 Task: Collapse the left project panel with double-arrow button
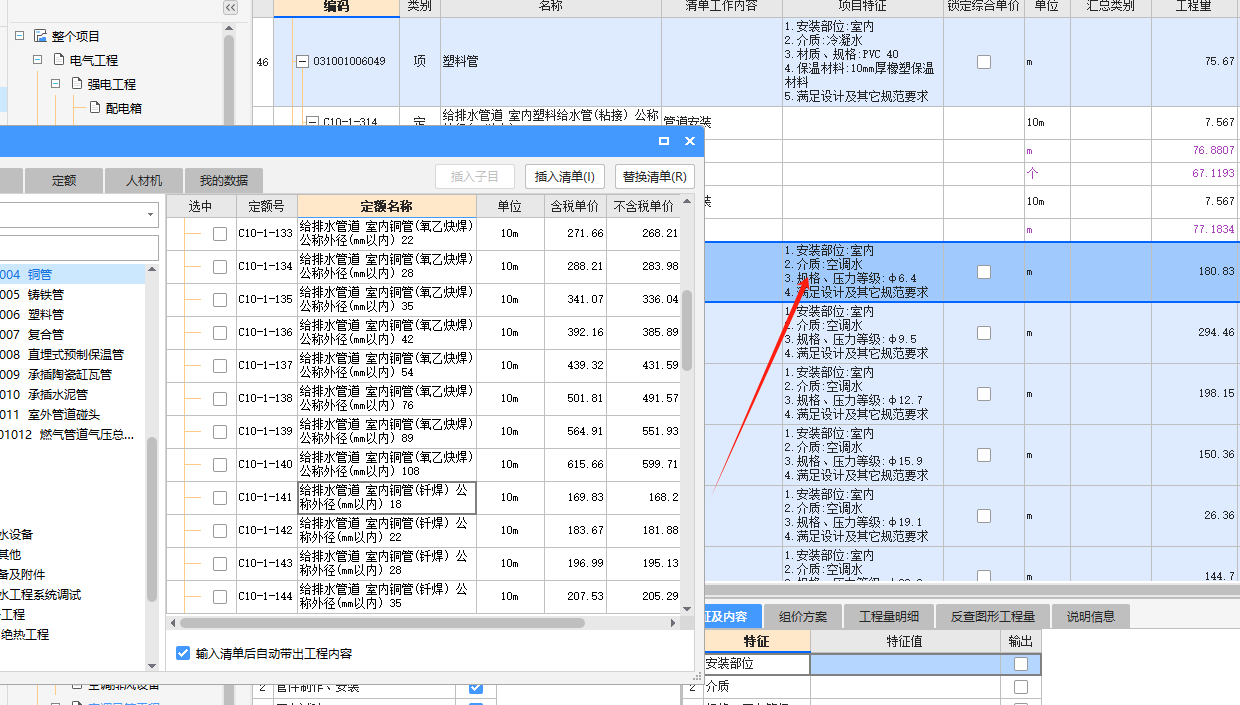[x=230, y=8]
